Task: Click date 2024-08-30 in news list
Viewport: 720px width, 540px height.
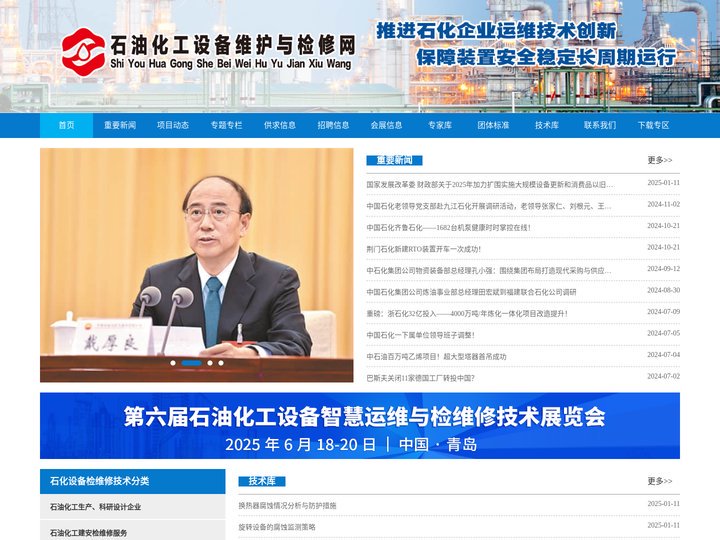Action: pyautogui.click(x=664, y=290)
